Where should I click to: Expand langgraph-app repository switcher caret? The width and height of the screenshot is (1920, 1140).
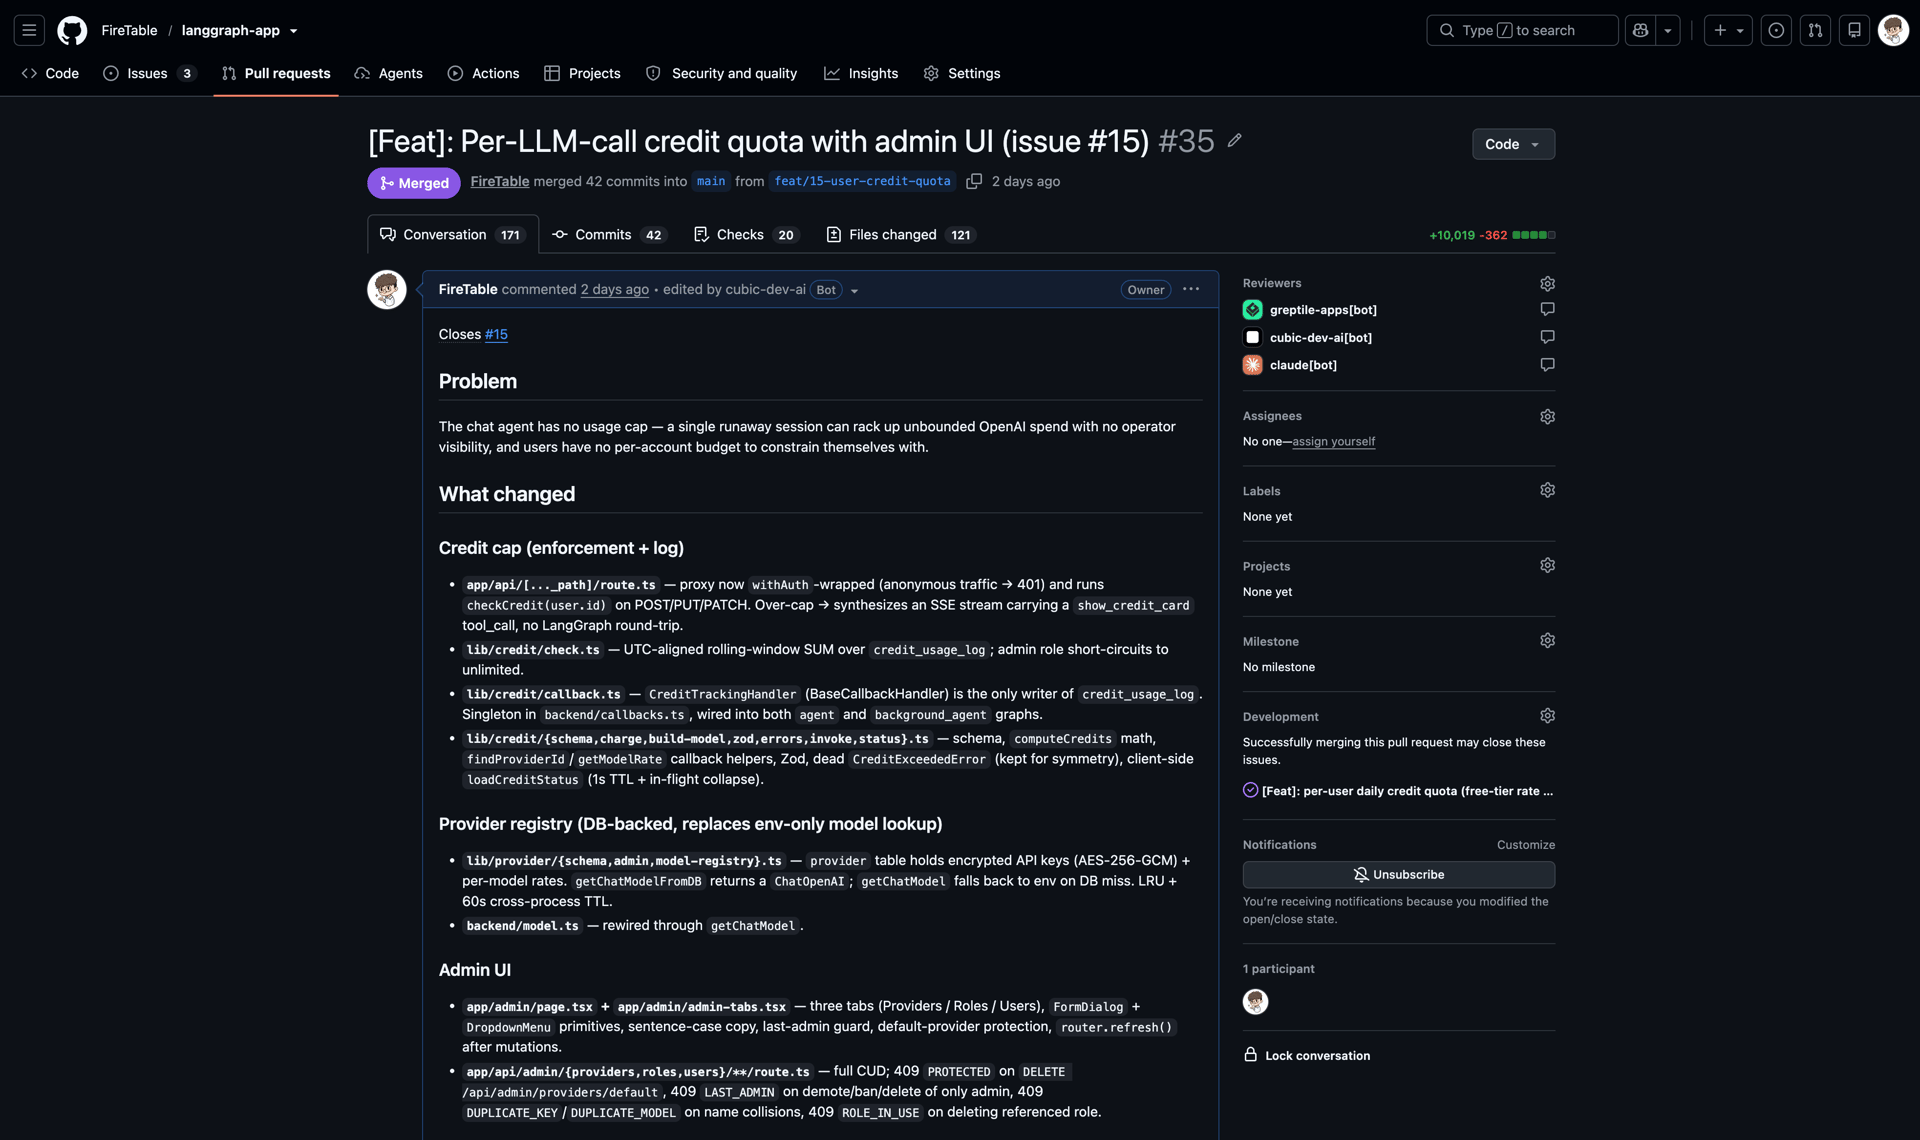pos(293,31)
